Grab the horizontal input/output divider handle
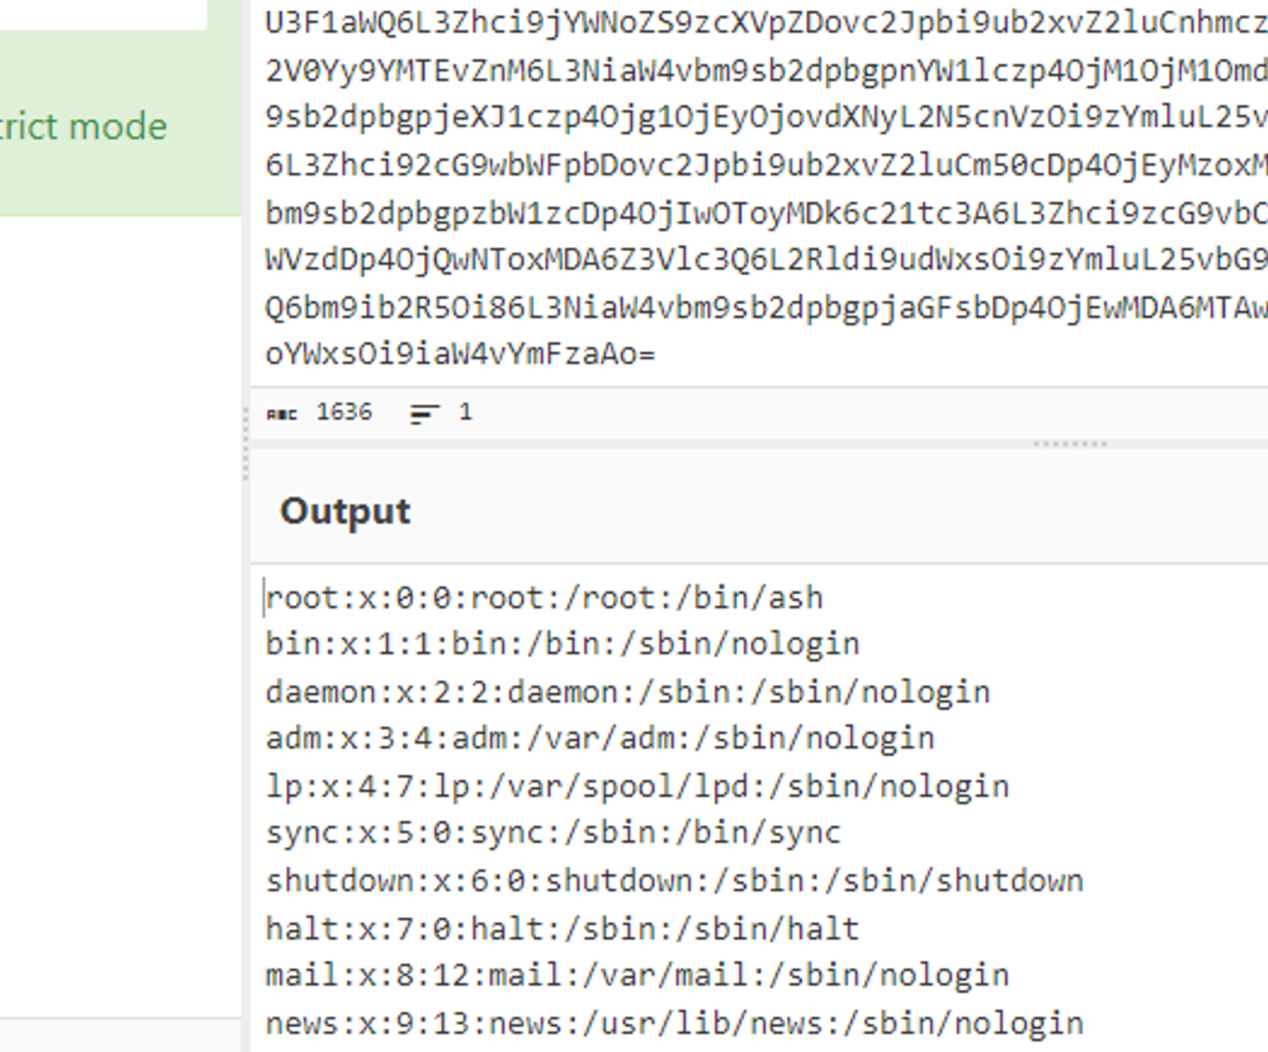Viewport: 1268px width, 1052px height. (1069, 443)
